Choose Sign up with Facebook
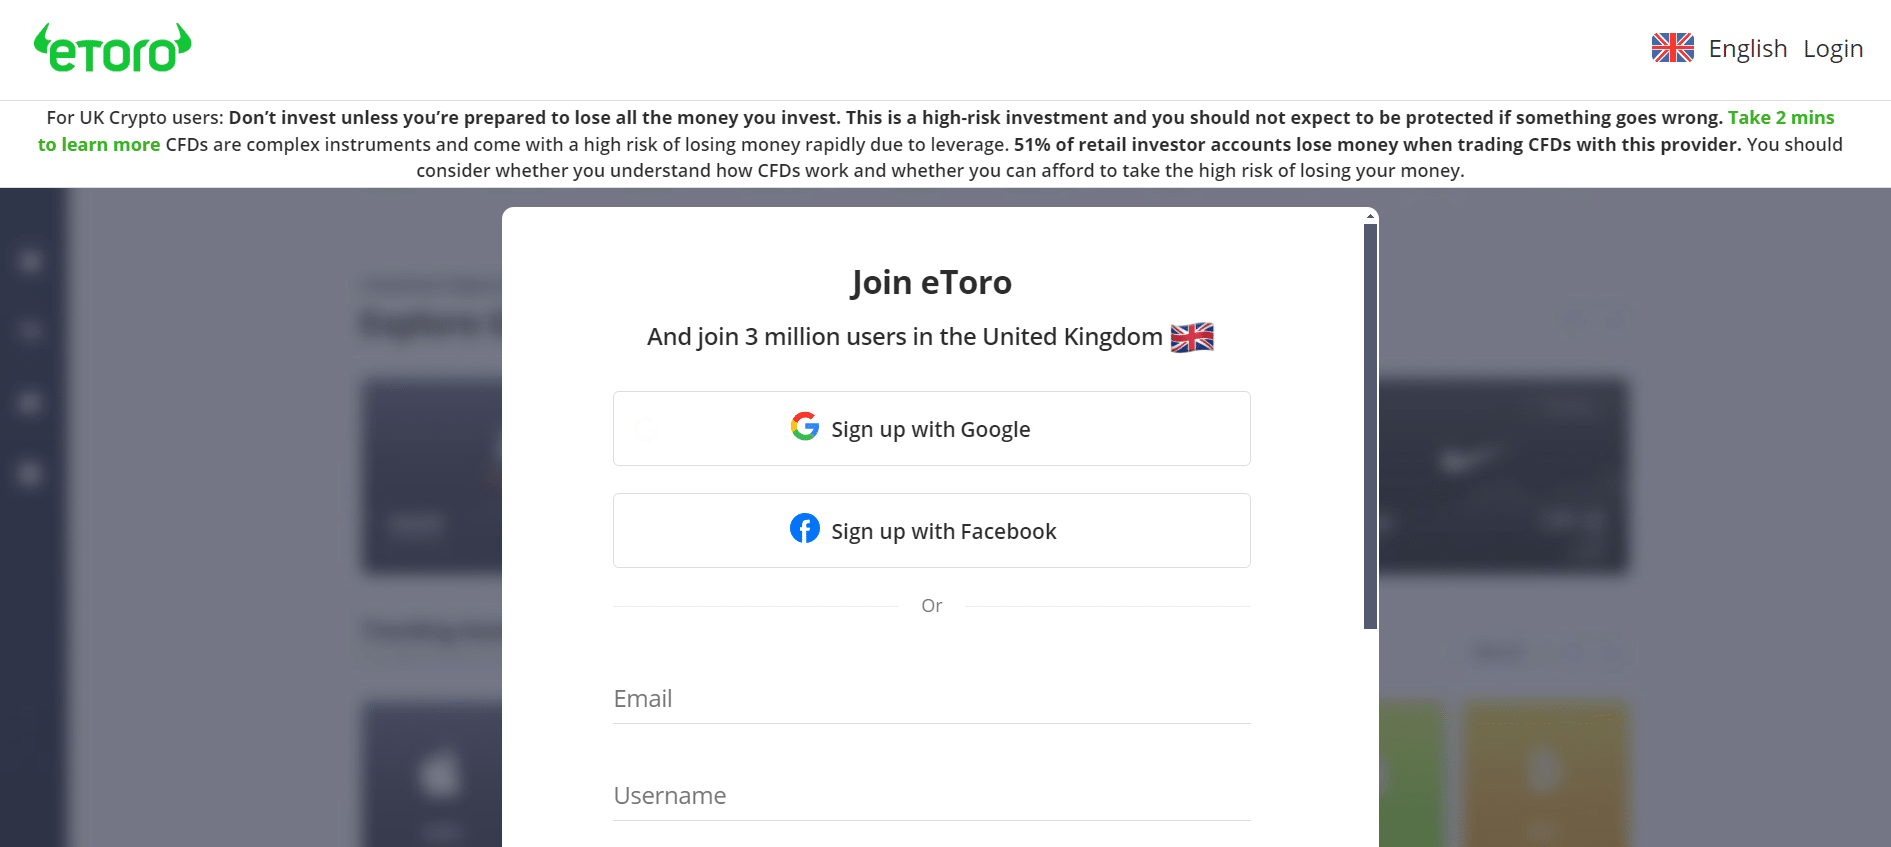Image resolution: width=1891 pixels, height=847 pixels. (931, 530)
